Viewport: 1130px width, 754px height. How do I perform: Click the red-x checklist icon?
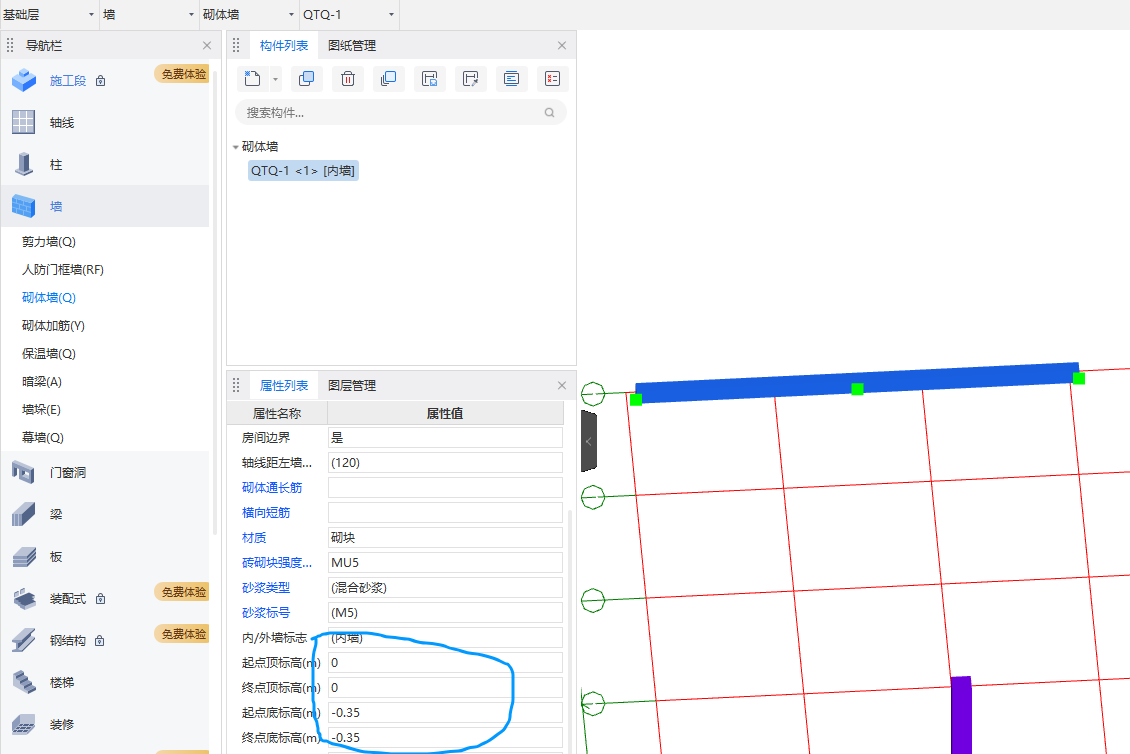553,79
